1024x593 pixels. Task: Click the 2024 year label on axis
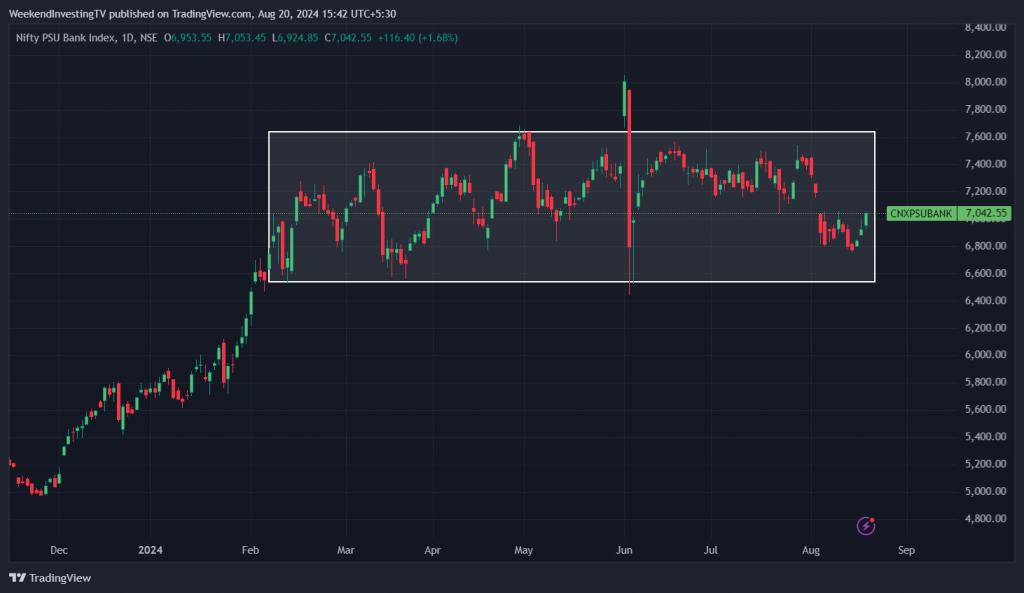[x=150, y=550]
